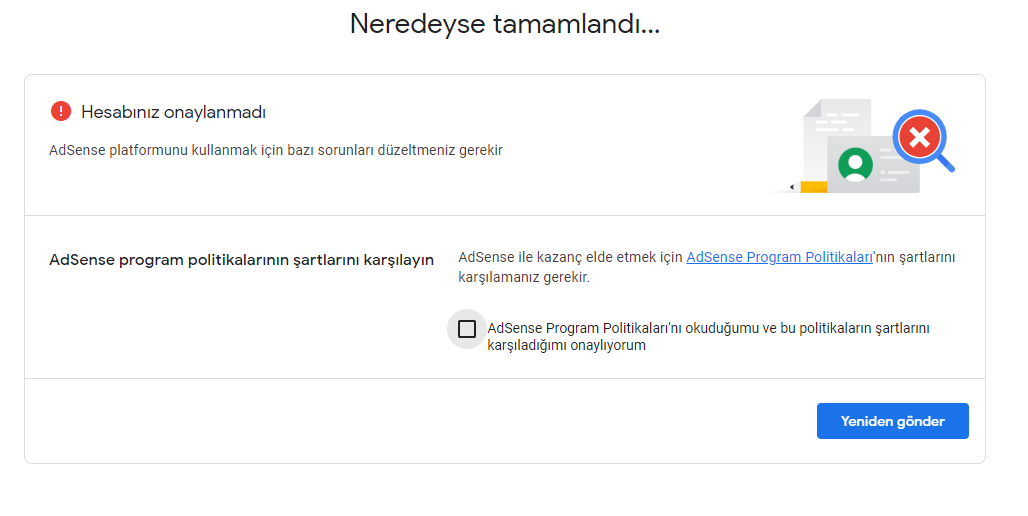Viewport: 1028px width, 516px height.
Task: Click the red exclamation error icon
Action: 61,111
